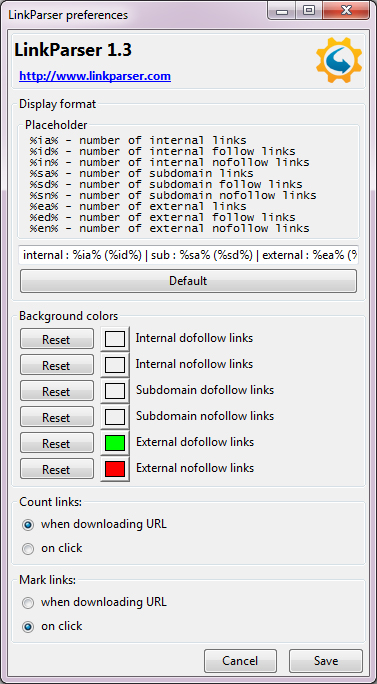Click the External nofollow links label
This screenshot has height=684, width=377.
point(195,468)
